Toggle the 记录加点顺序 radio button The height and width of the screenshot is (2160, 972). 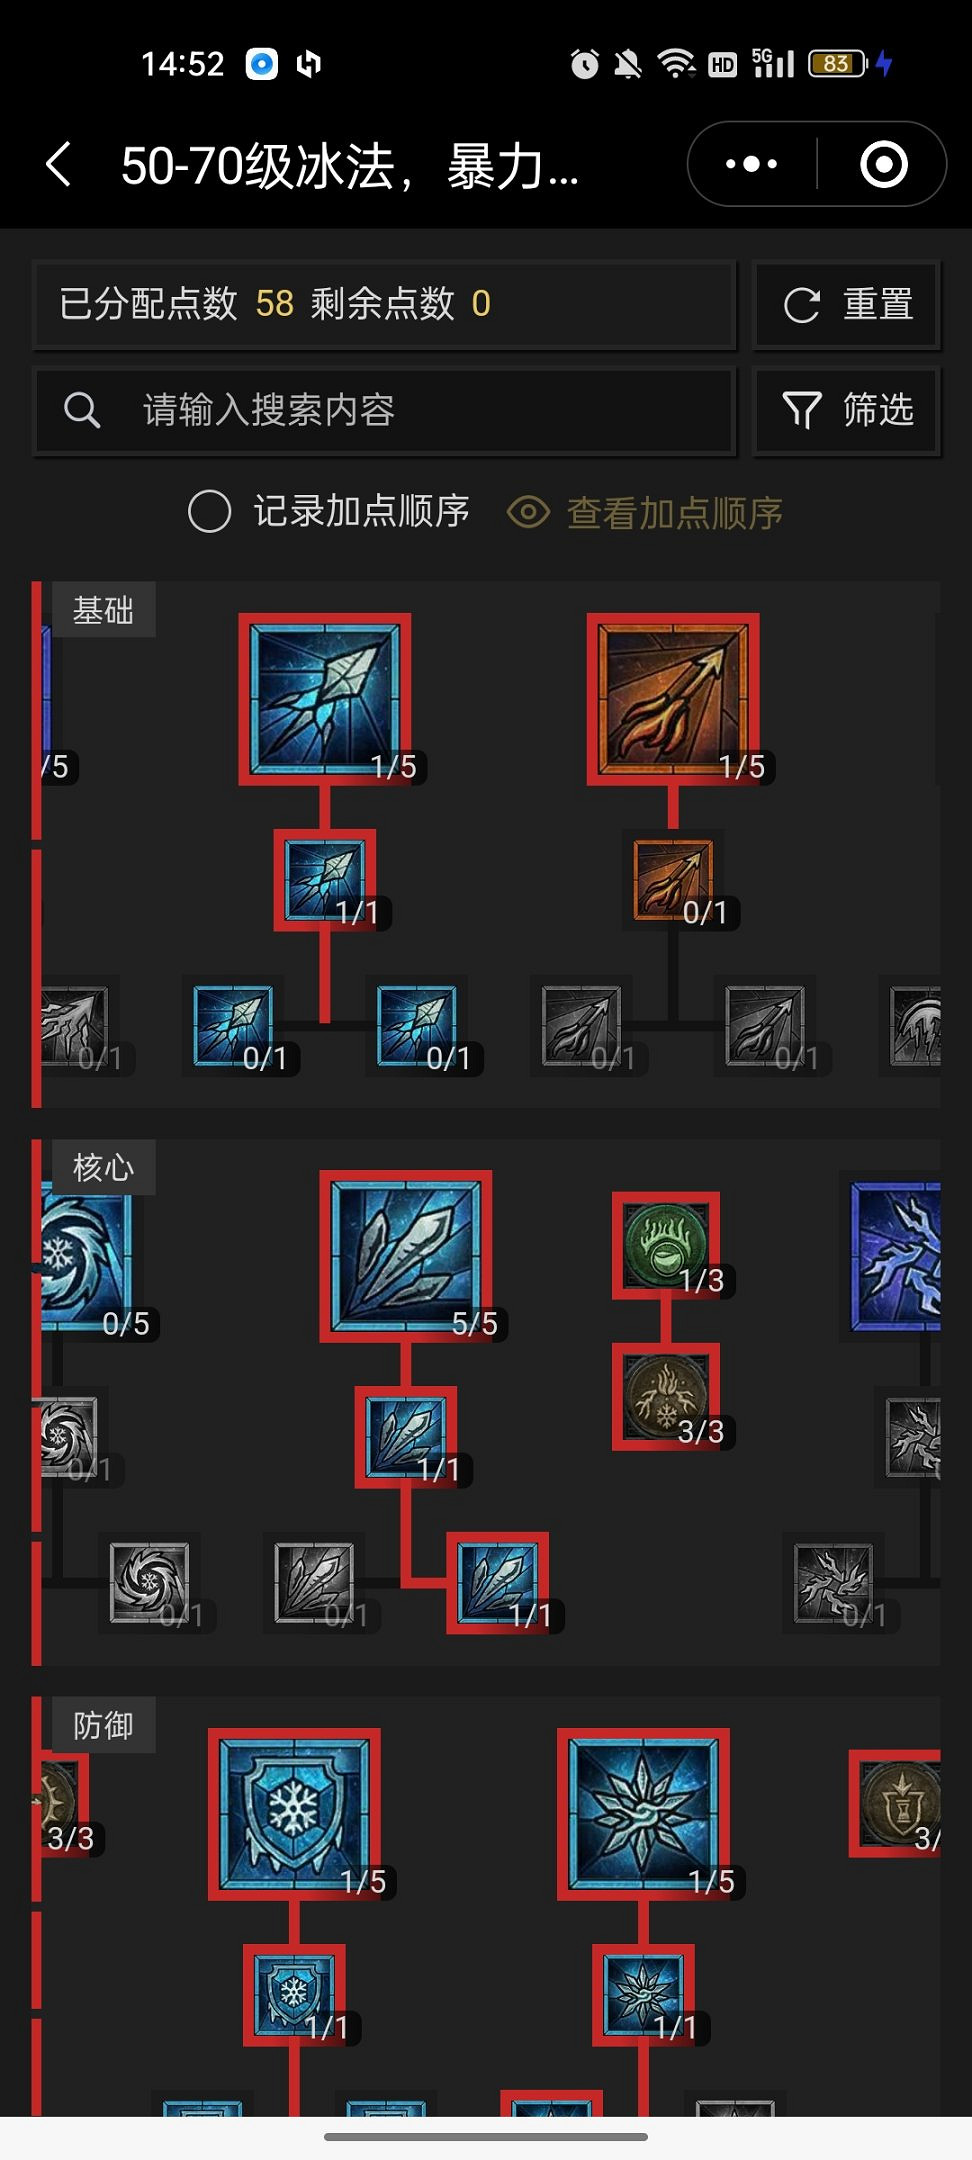tap(210, 511)
